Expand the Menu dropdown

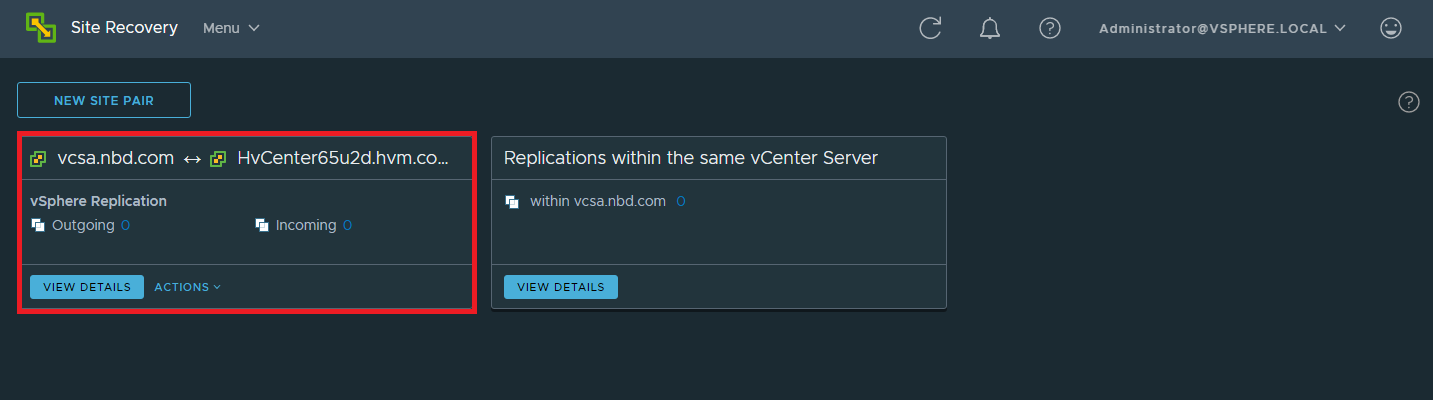231,28
